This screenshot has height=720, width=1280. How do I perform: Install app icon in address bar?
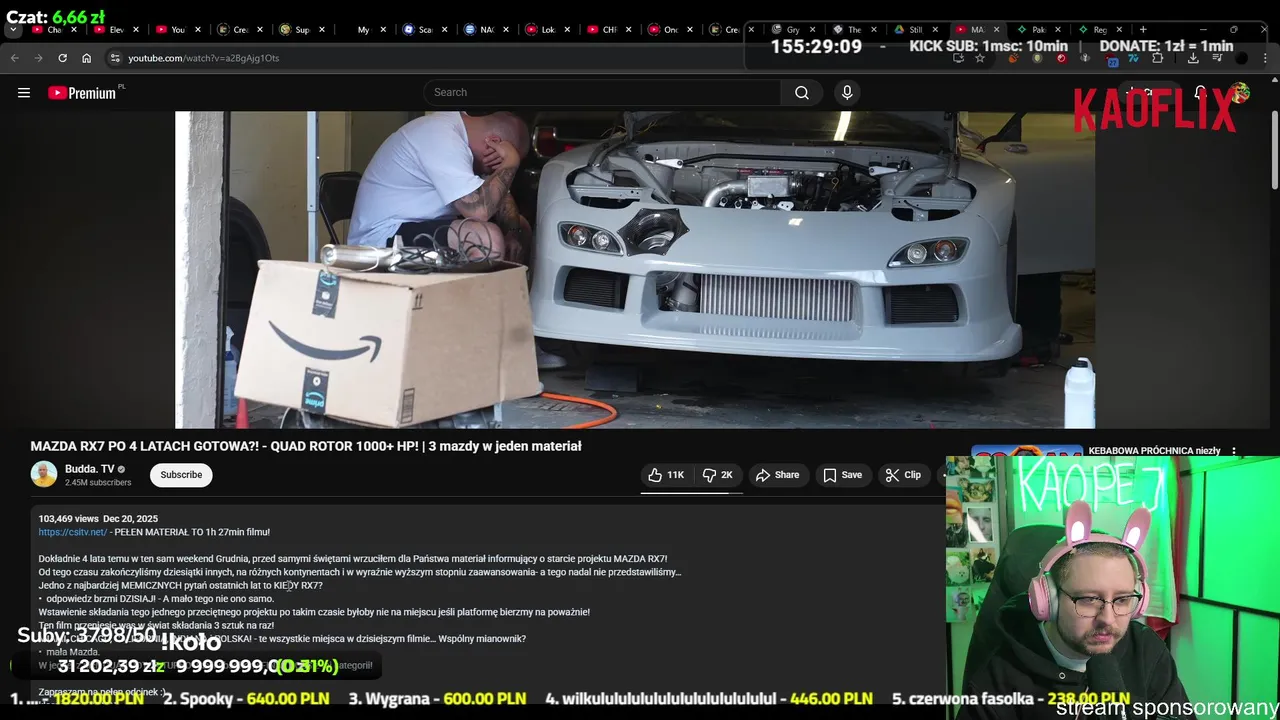(x=958, y=58)
